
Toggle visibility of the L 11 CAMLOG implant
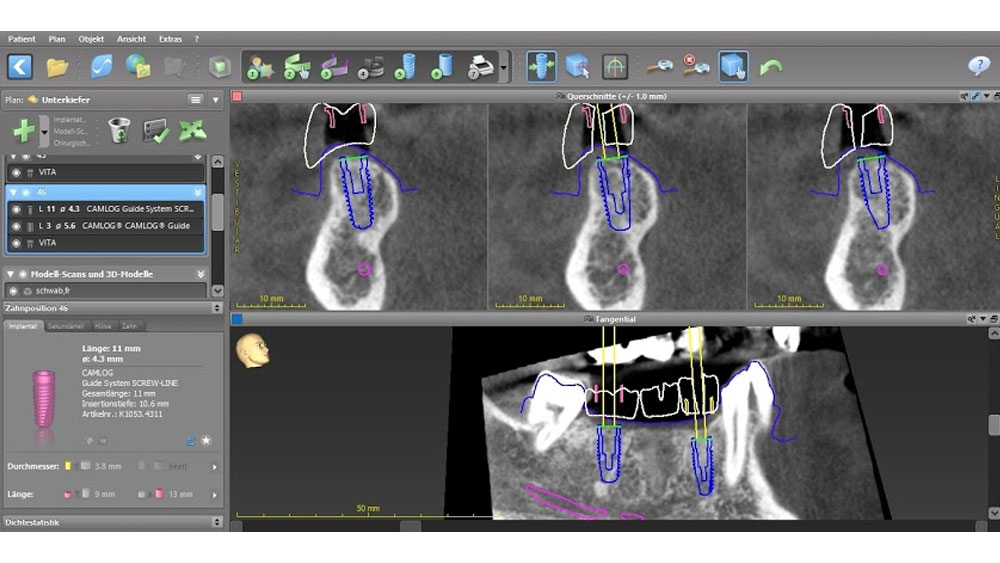[x=15, y=209]
